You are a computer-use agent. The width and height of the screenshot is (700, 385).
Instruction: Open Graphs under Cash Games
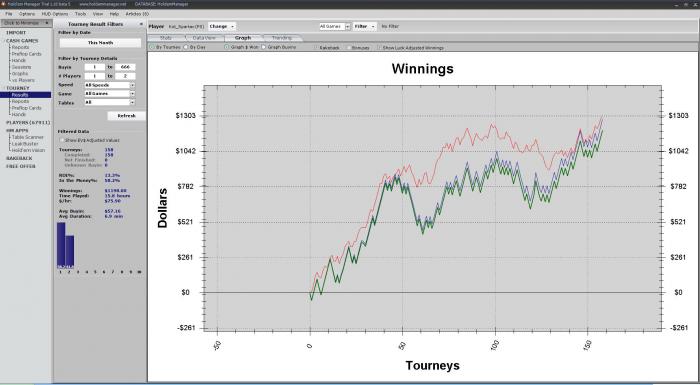(20, 74)
